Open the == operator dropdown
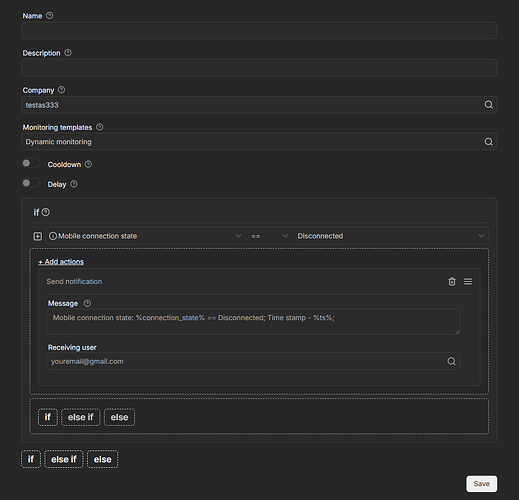 269,236
